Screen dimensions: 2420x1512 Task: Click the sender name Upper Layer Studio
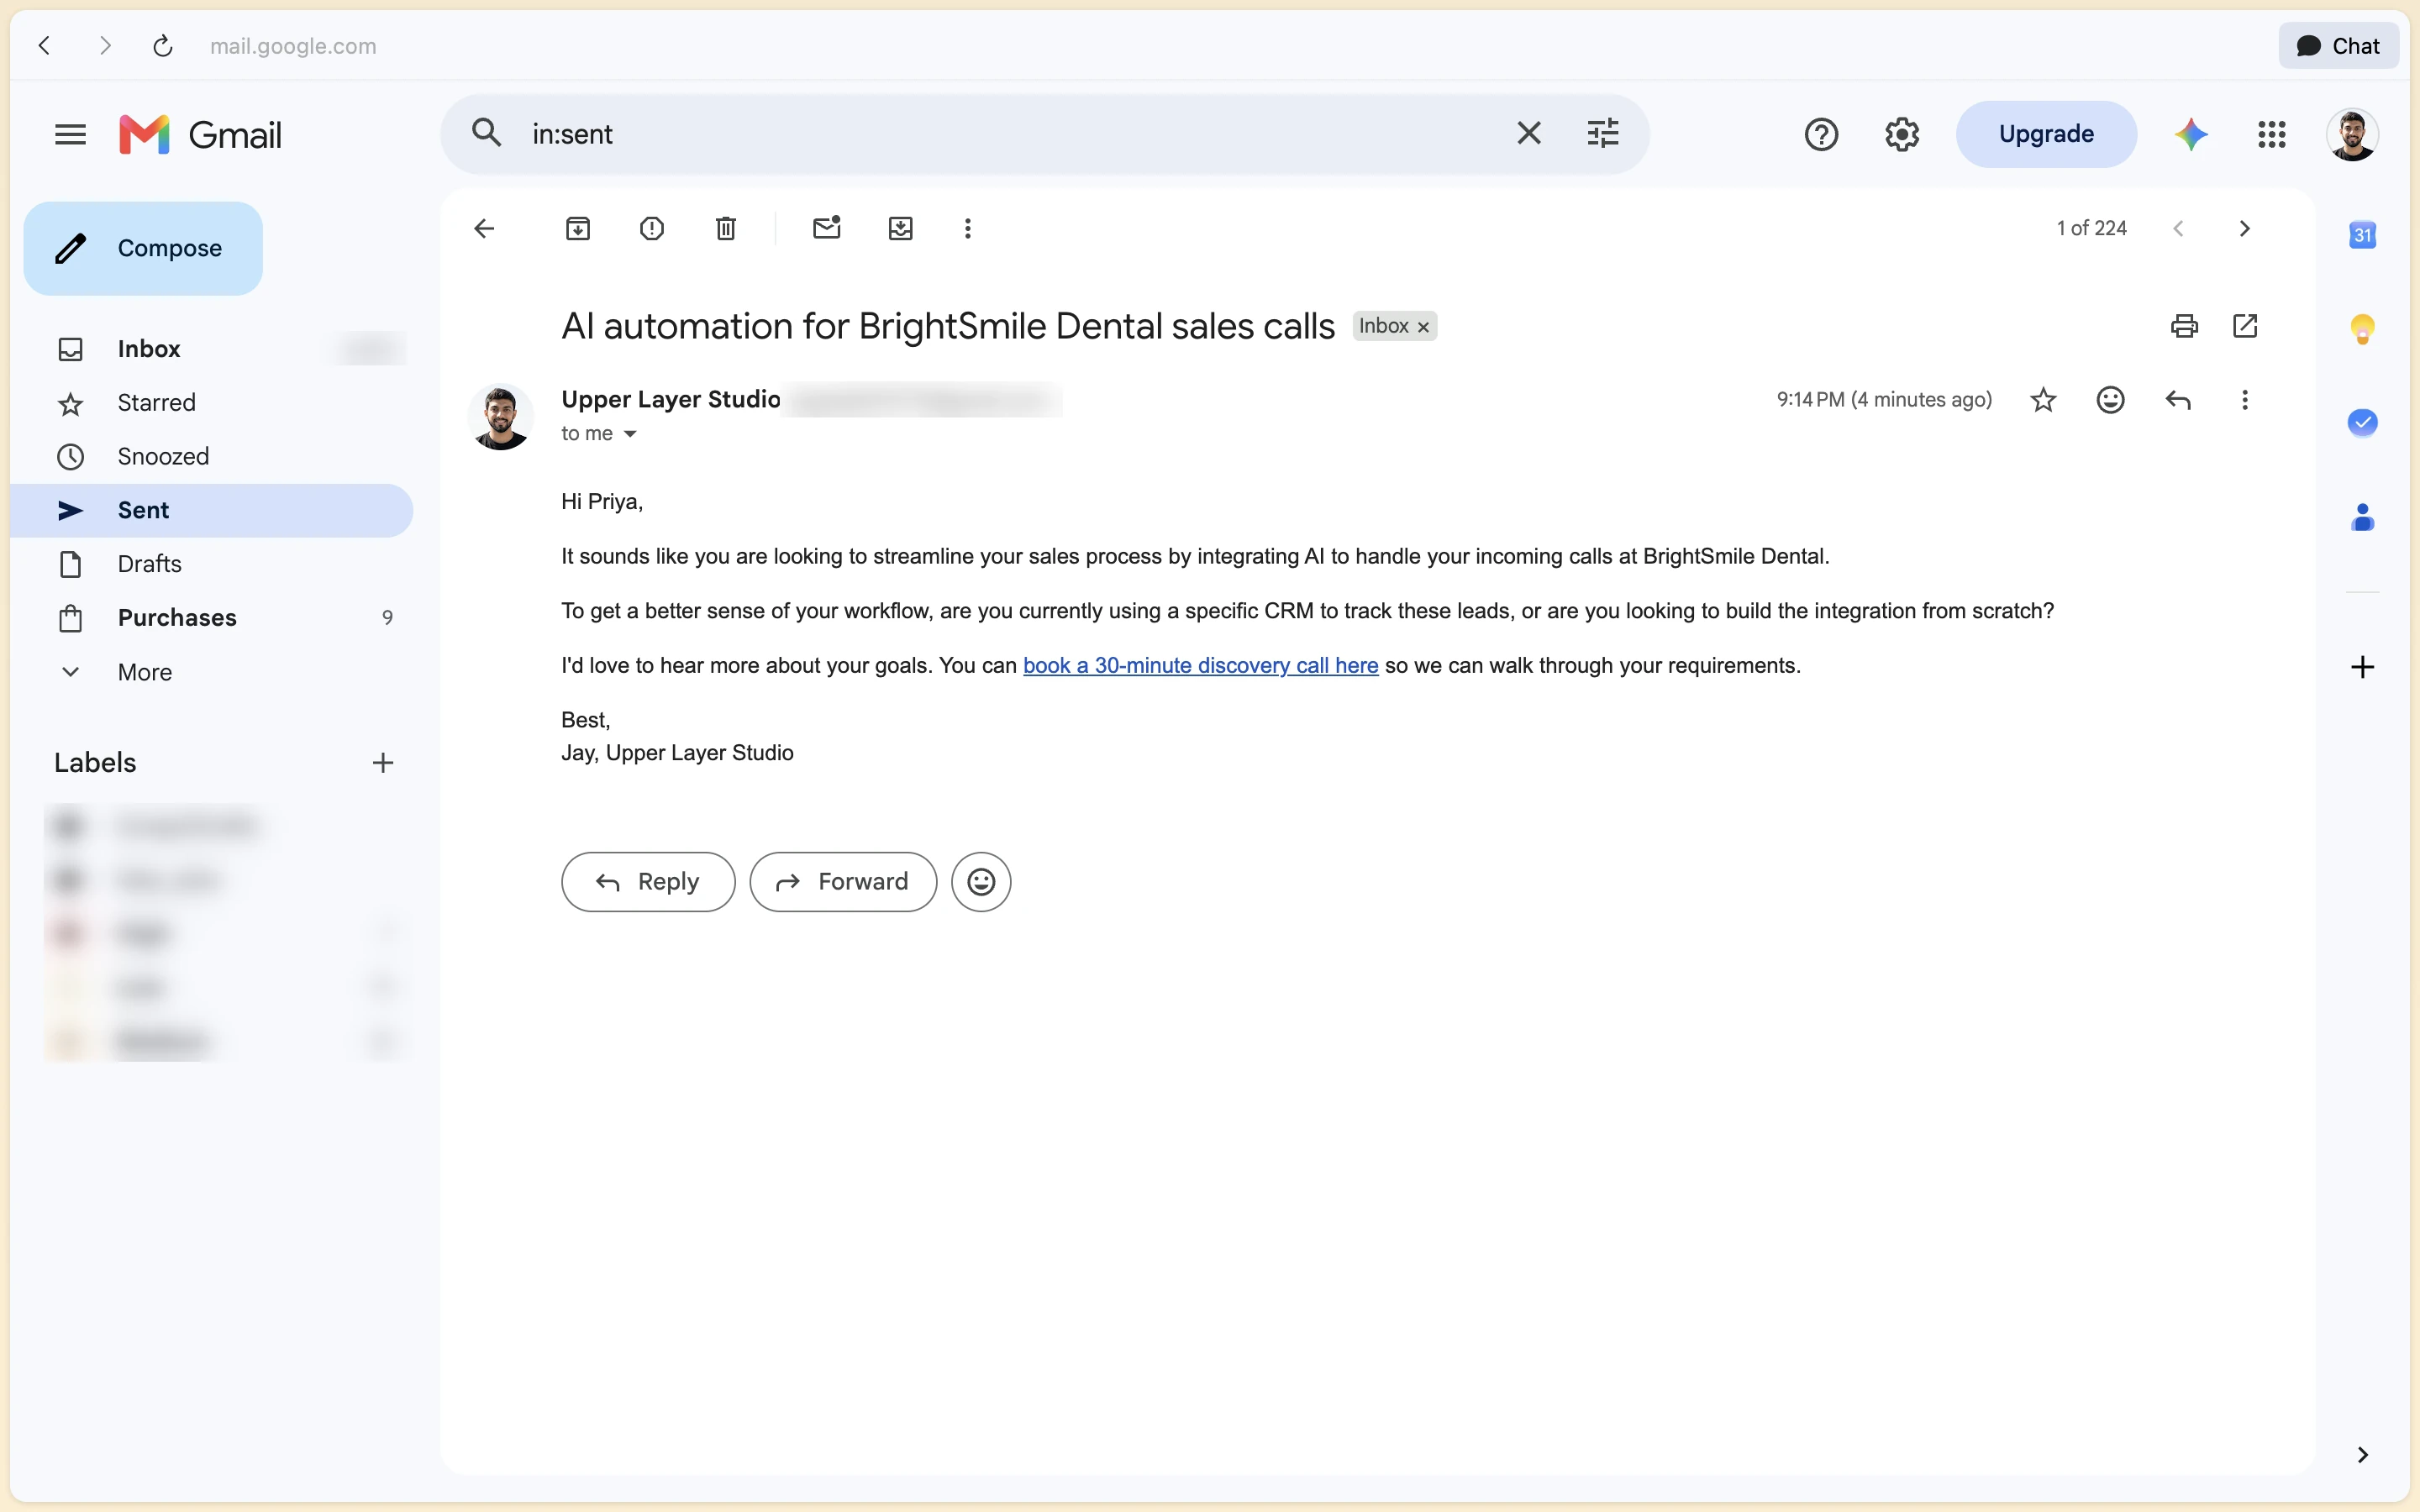(x=671, y=400)
